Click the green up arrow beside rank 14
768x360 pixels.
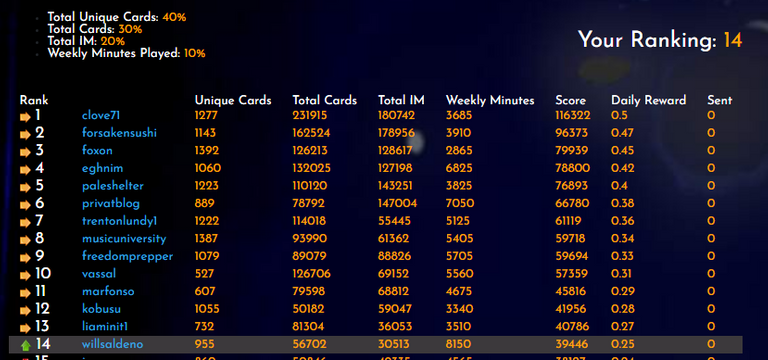[25, 346]
